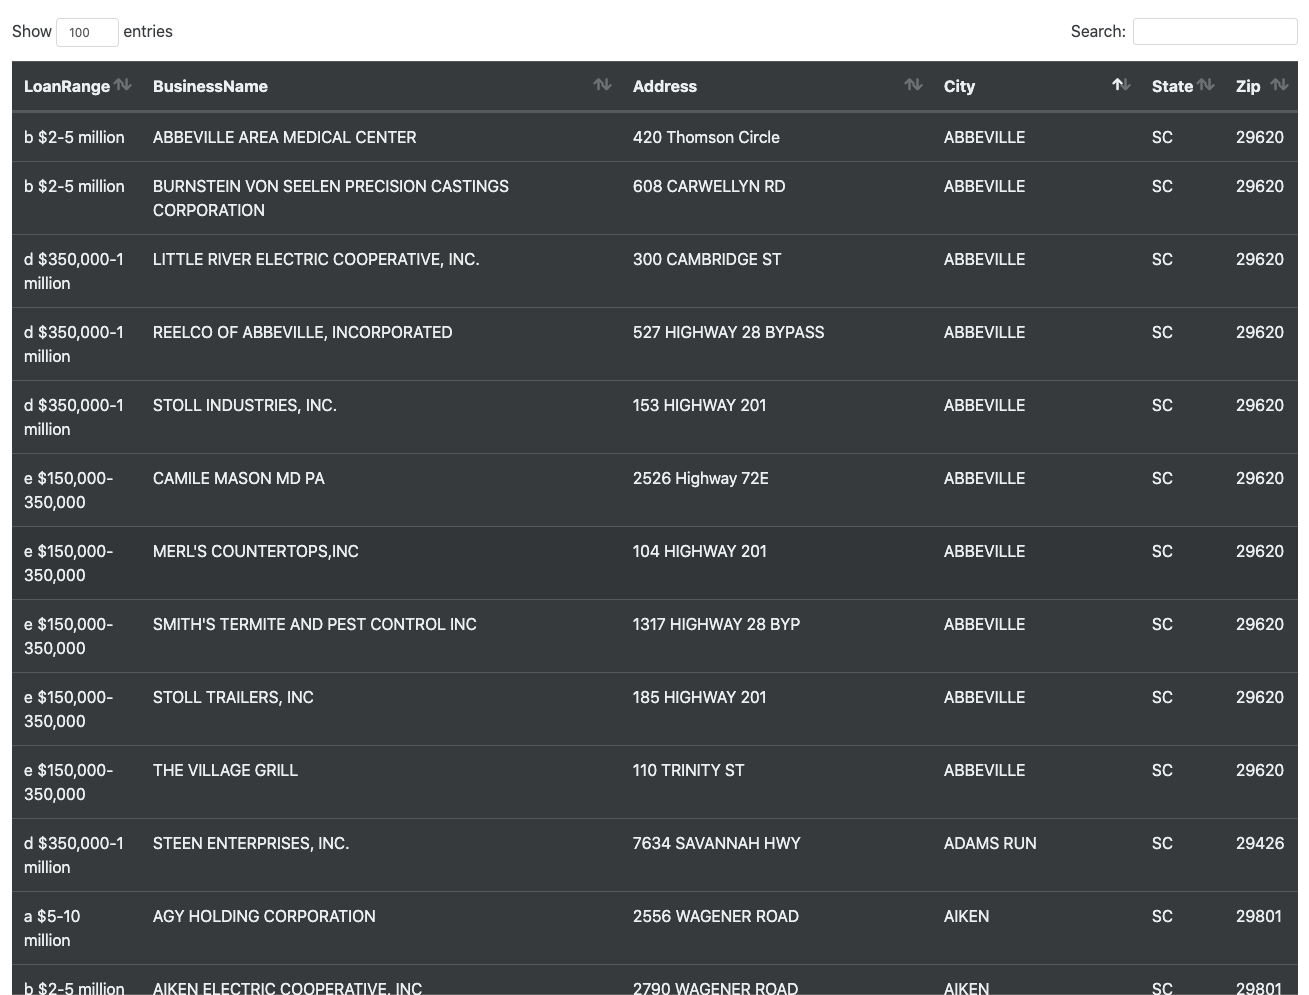This screenshot has width=1309, height=995.
Task: Click address 104 HIGHWAY 201
Action: click(700, 551)
